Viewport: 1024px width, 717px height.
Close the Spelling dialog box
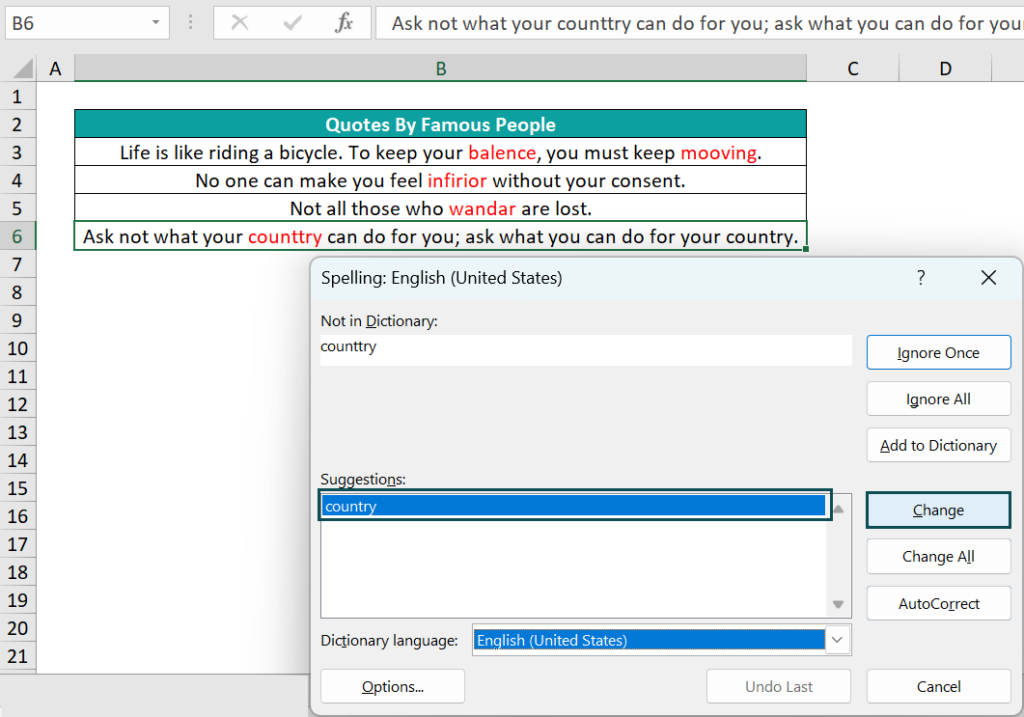pos(988,278)
